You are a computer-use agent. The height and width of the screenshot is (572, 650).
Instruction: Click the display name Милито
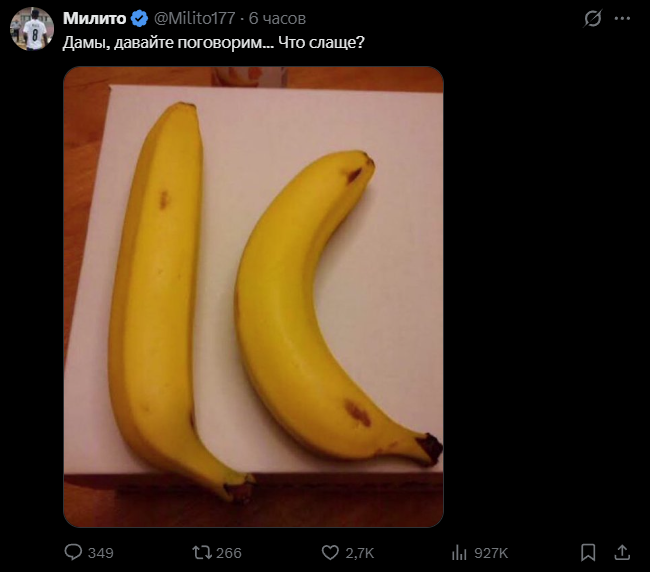pos(94,19)
